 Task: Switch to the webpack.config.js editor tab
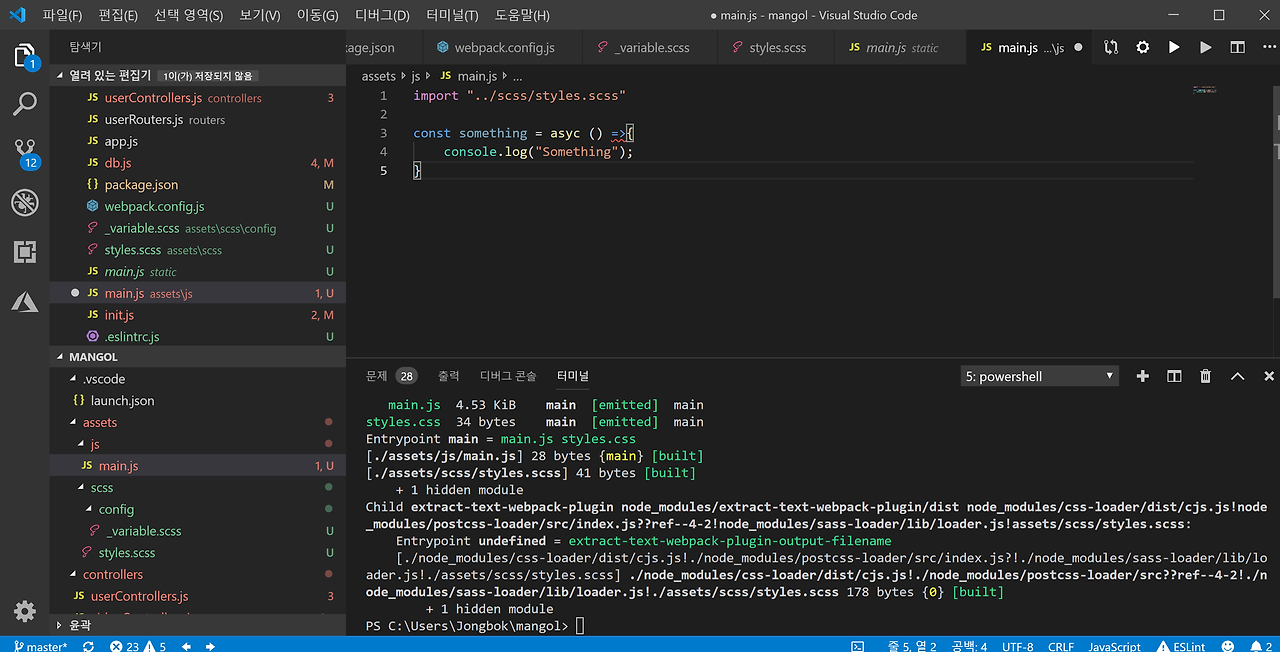pos(503,47)
